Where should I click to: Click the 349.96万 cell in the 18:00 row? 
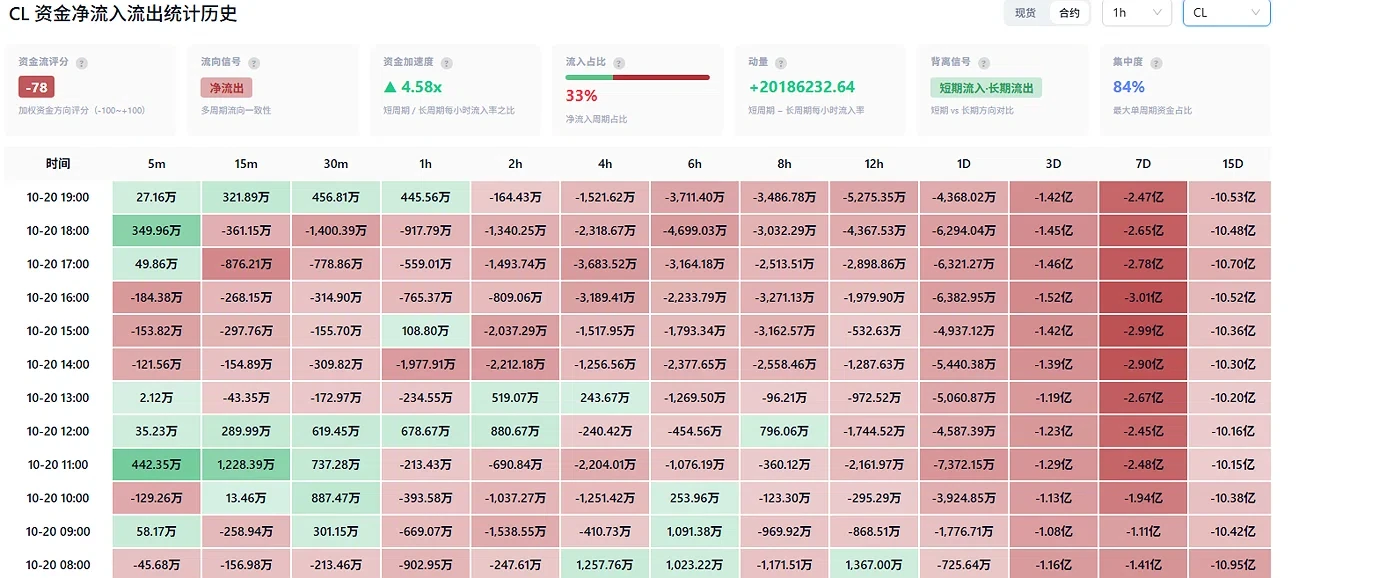(156, 231)
